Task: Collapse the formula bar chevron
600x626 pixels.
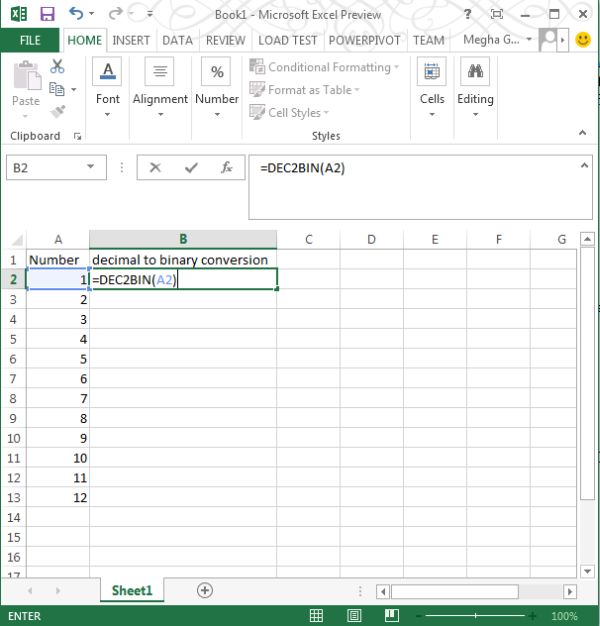Action: 584,165
